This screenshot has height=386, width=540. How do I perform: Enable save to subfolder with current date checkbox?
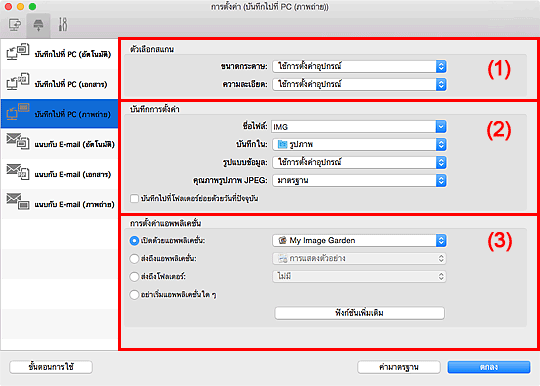(134, 199)
